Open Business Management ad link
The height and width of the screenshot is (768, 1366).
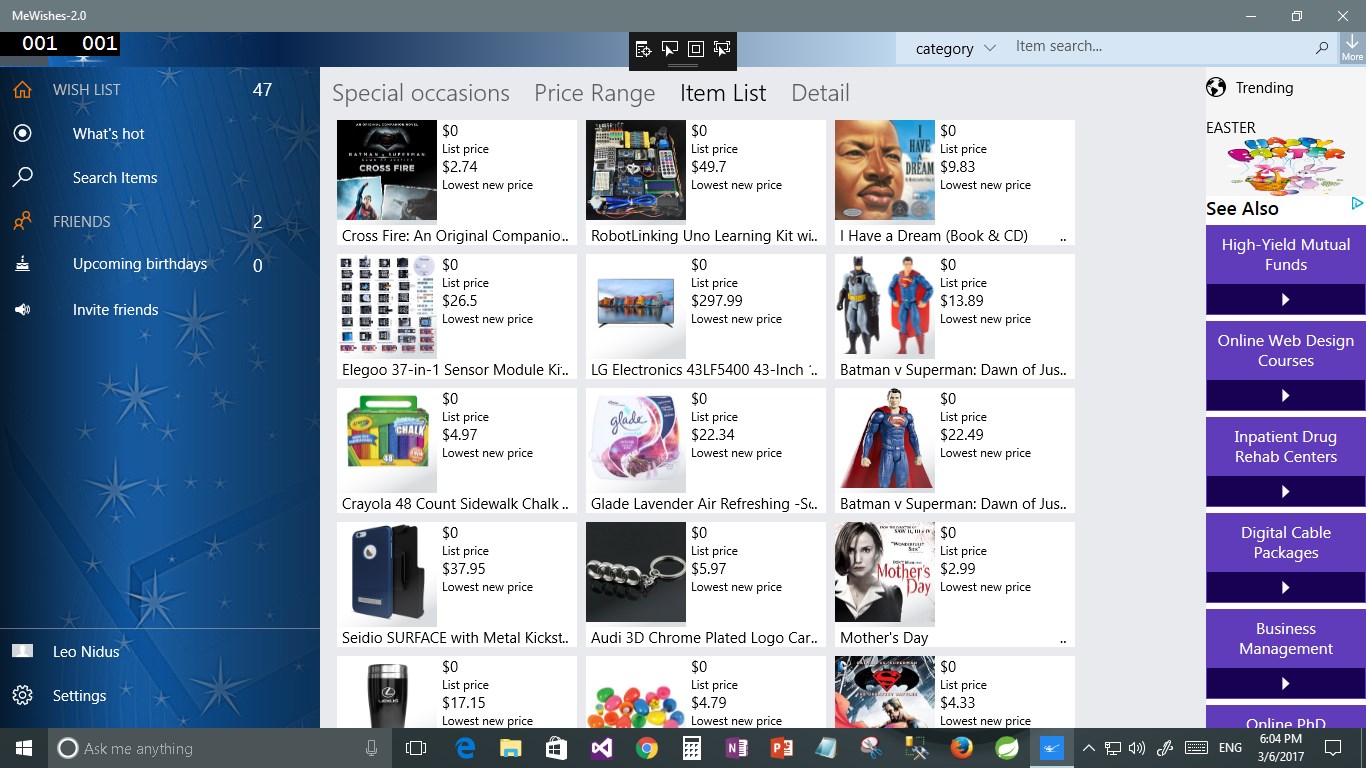pos(1286,639)
